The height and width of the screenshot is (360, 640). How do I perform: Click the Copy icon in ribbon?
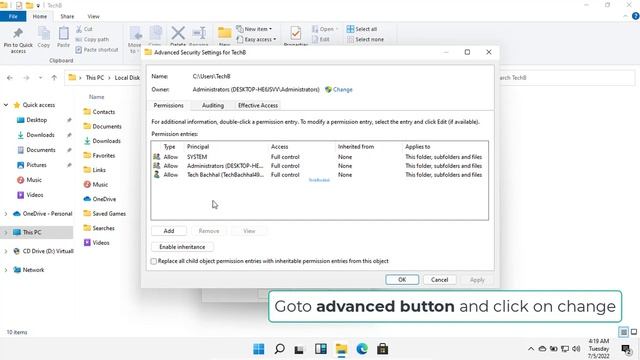click(x=44, y=33)
